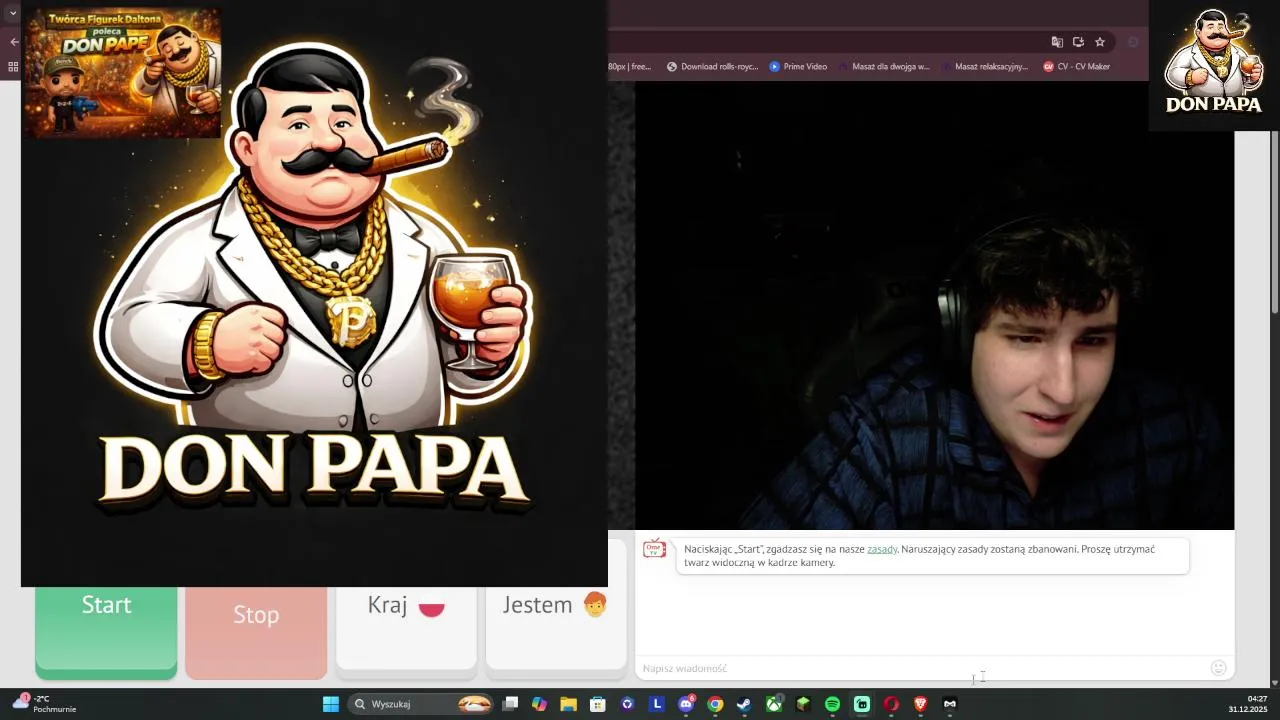Bookmark this page with the star icon
Screen dimensions: 1280x720
(x=1100, y=42)
